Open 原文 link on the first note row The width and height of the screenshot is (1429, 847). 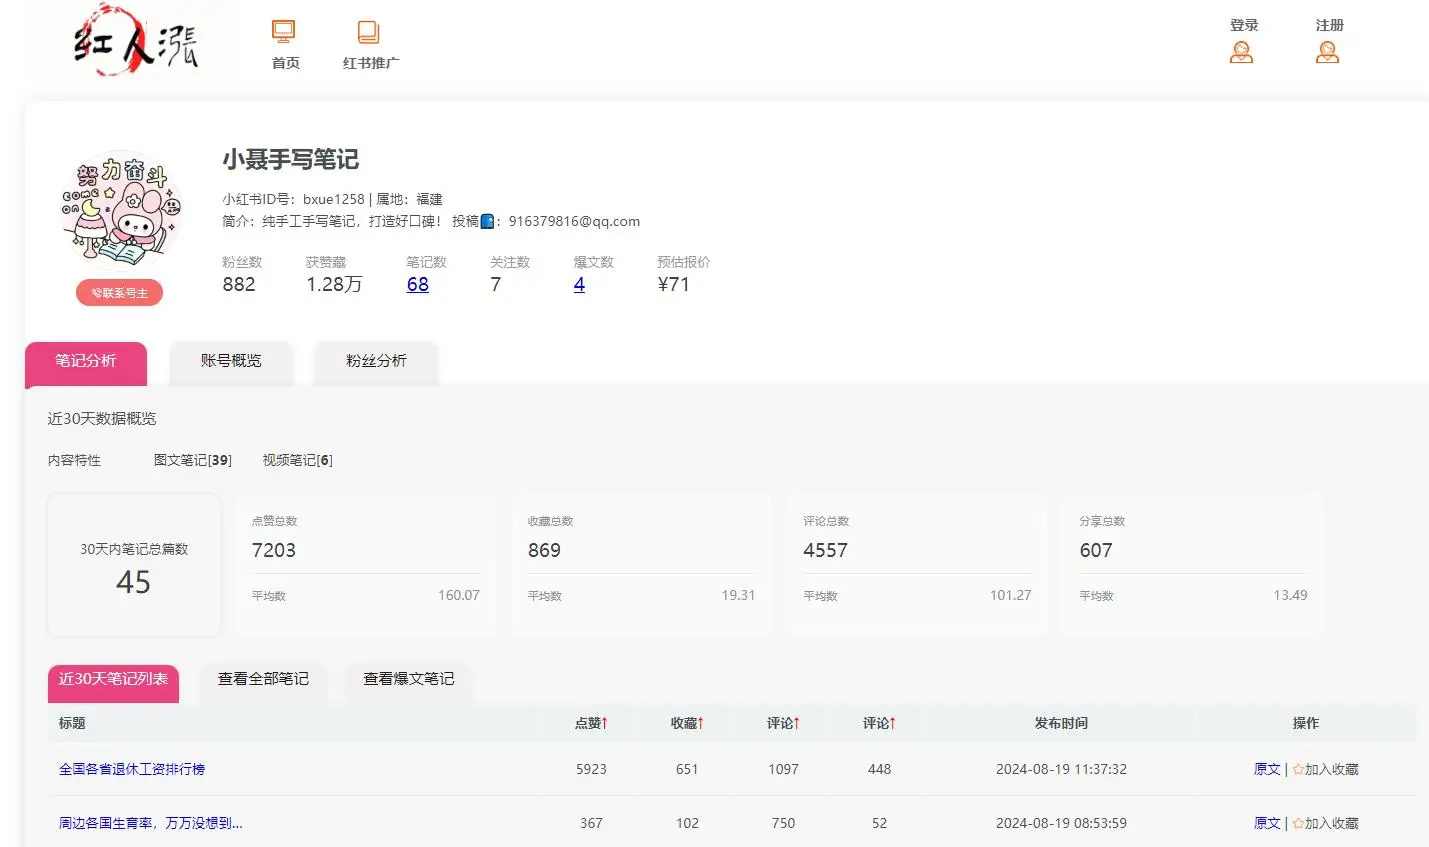tap(1266, 769)
